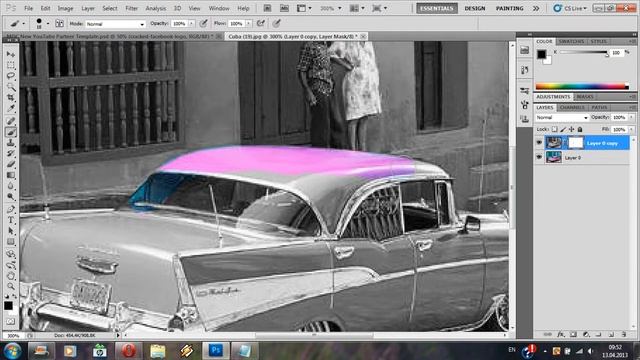Show more workspaces with double arrow
Image resolution: width=640 pixels, height=360 pixels.
[536, 8]
